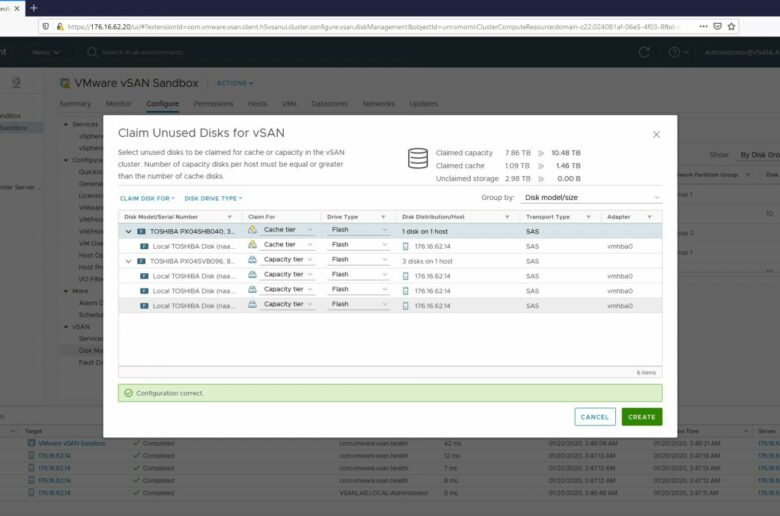Image resolution: width=780 pixels, height=516 pixels.
Task: Click the storage stack icon beside Claimed capacity
Action: point(418,159)
